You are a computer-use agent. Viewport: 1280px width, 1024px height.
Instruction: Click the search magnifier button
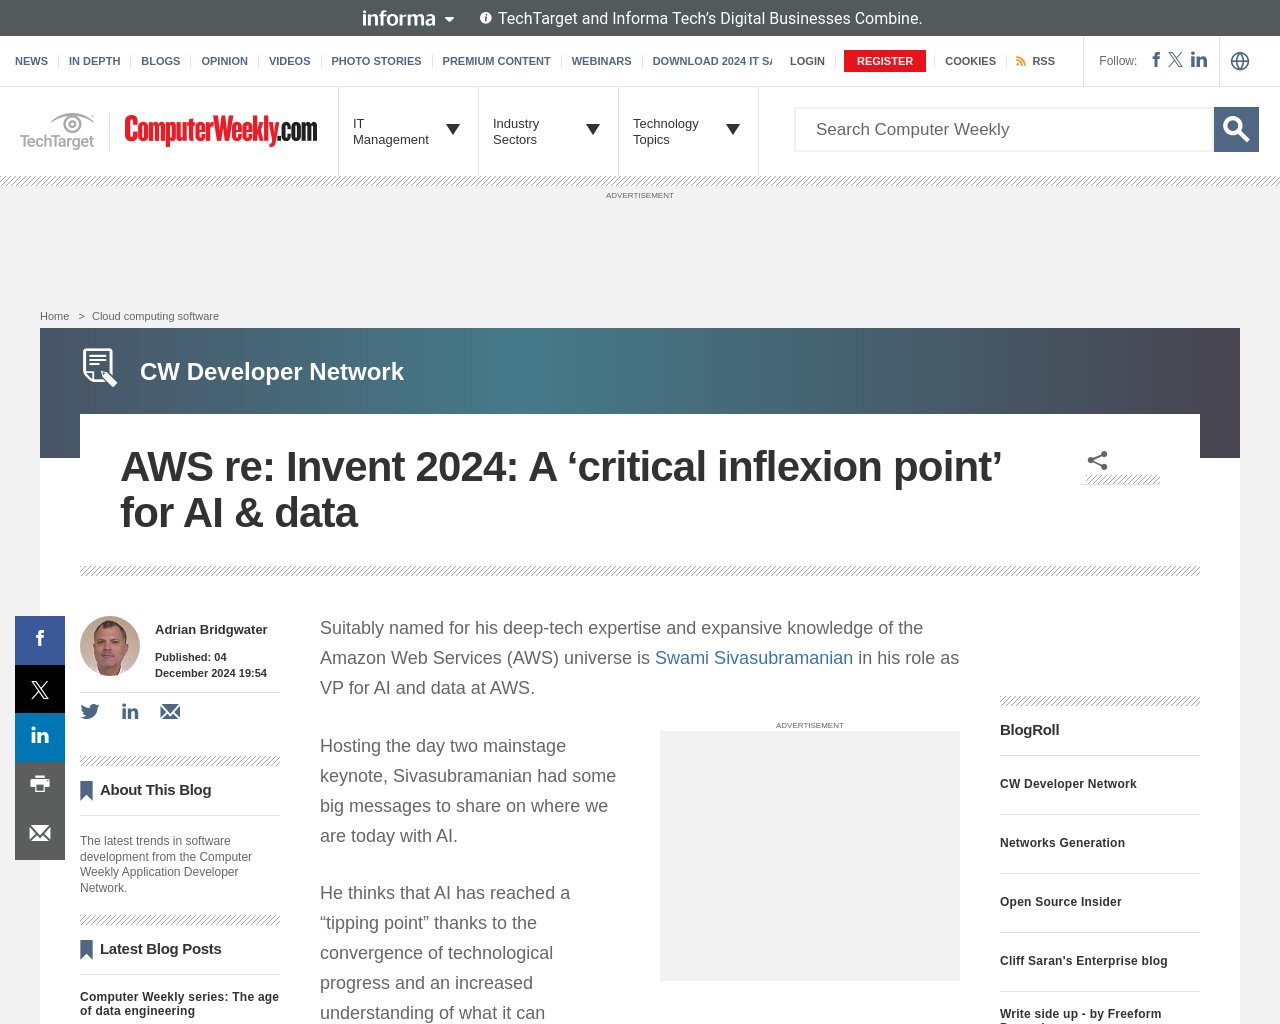[1236, 129]
